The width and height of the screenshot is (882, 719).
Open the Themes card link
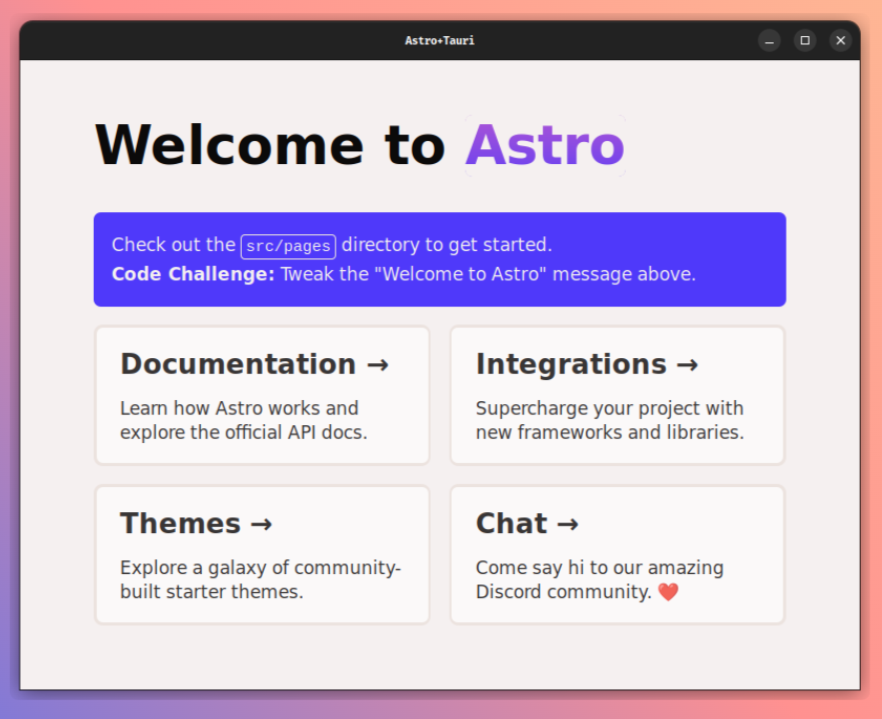(262, 555)
